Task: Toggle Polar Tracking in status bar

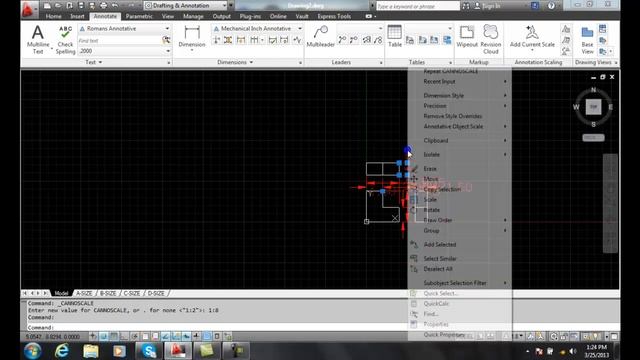Action: tap(135, 336)
